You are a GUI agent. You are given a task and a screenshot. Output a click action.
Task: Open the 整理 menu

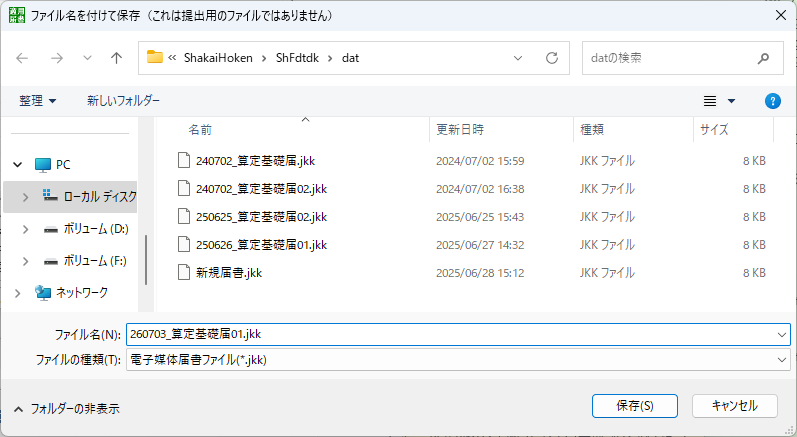pos(37,101)
